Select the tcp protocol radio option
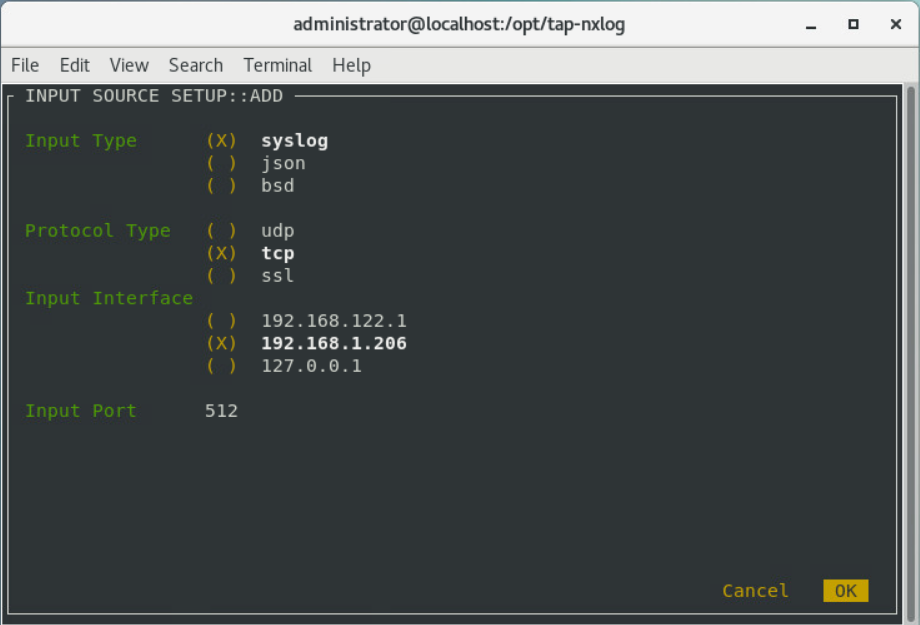The width and height of the screenshot is (920, 625). (221, 253)
